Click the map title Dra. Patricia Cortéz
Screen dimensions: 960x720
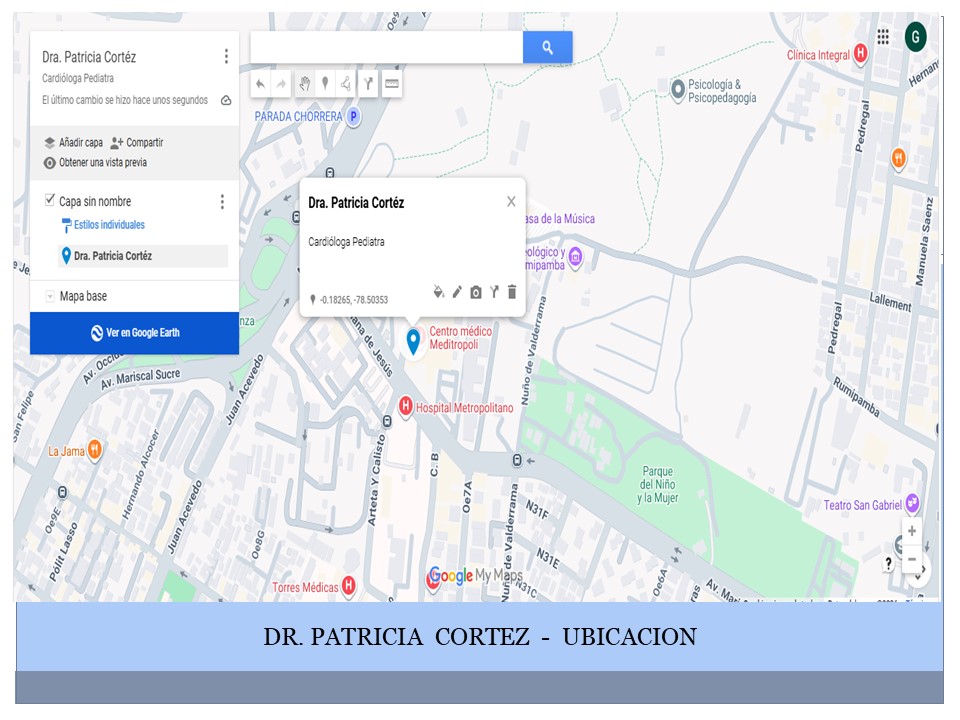[89, 58]
